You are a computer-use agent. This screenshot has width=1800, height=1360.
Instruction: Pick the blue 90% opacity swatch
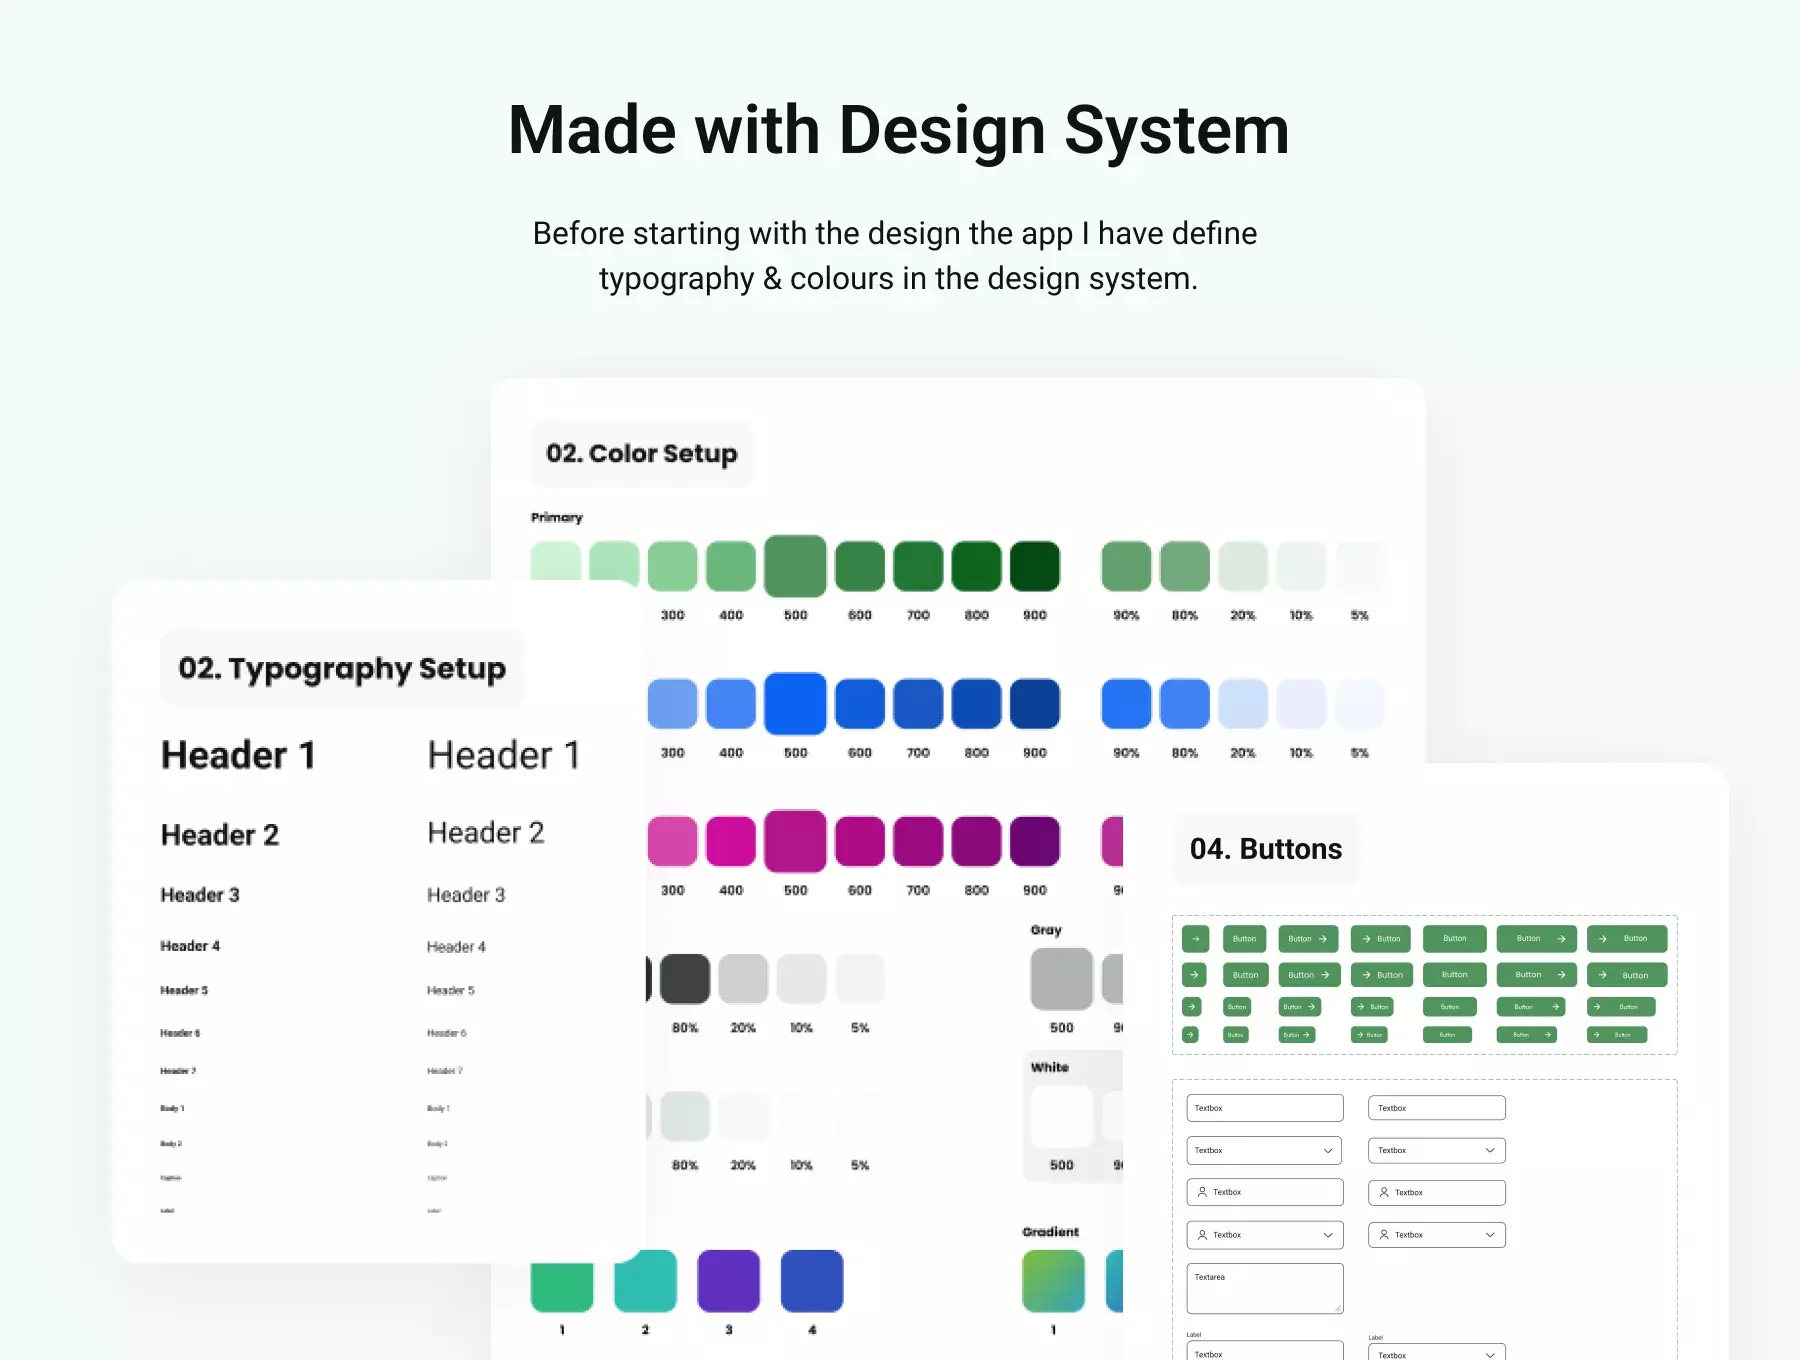(1126, 704)
